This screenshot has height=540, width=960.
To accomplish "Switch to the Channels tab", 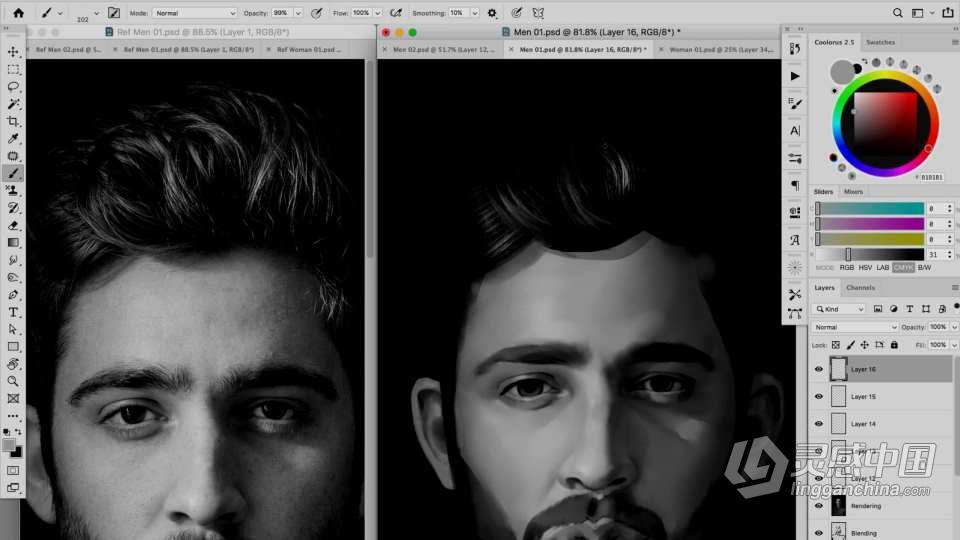I will click(x=860, y=288).
